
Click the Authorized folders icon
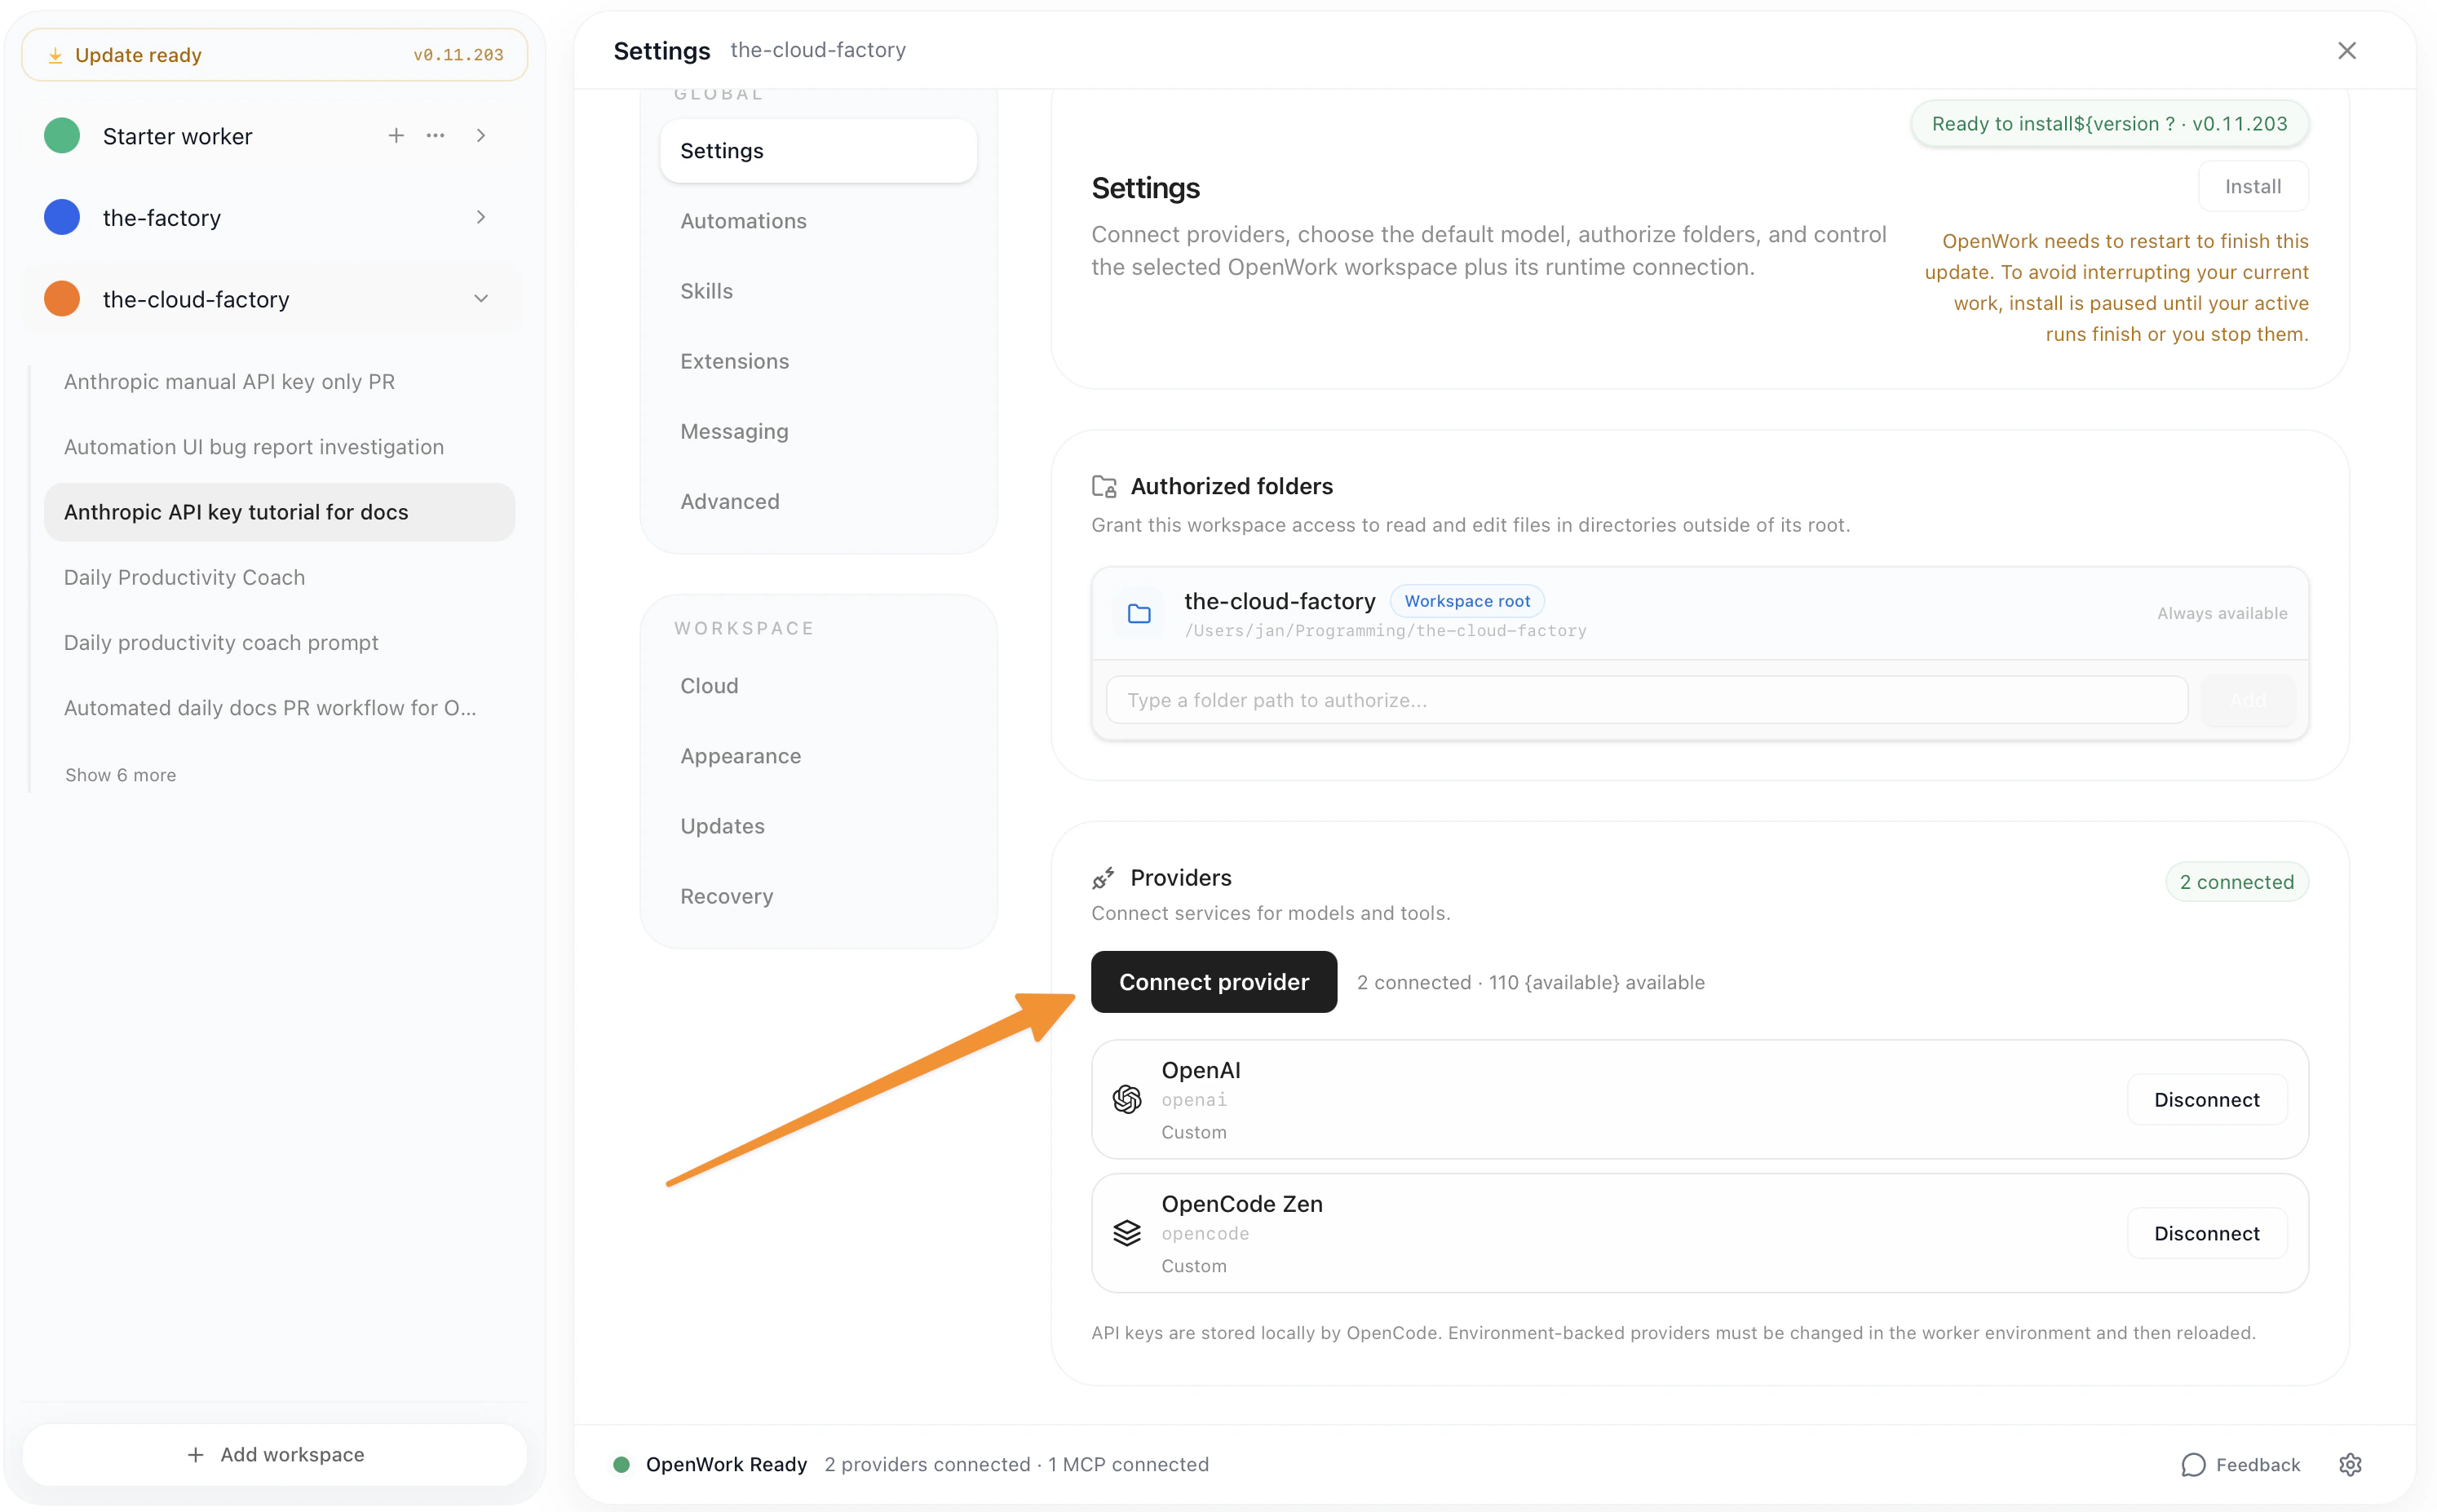tap(1104, 485)
